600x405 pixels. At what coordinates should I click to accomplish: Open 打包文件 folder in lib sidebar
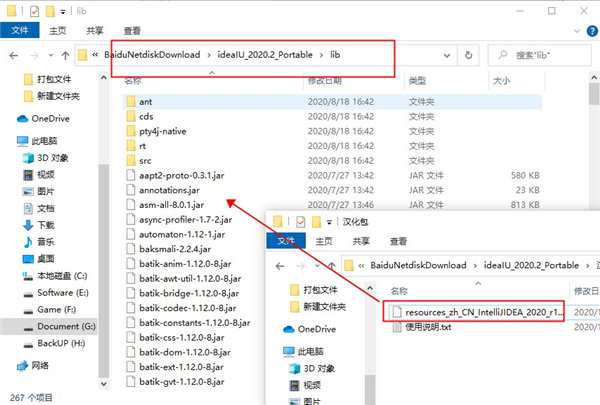click(54, 79)
